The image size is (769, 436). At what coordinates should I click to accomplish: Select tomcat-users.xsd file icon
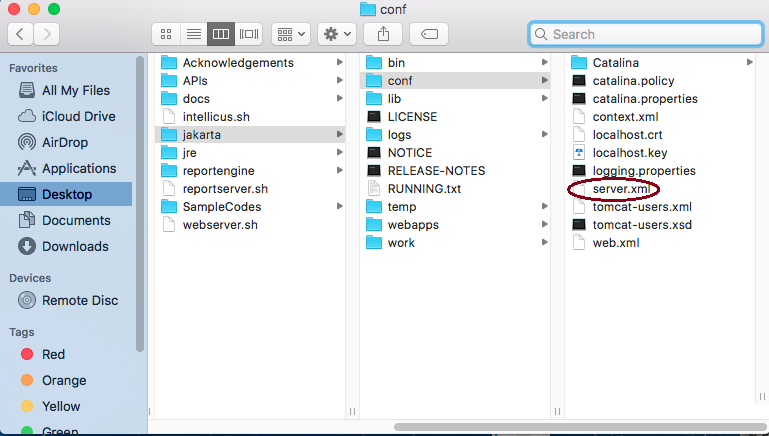tap(579, 225)
